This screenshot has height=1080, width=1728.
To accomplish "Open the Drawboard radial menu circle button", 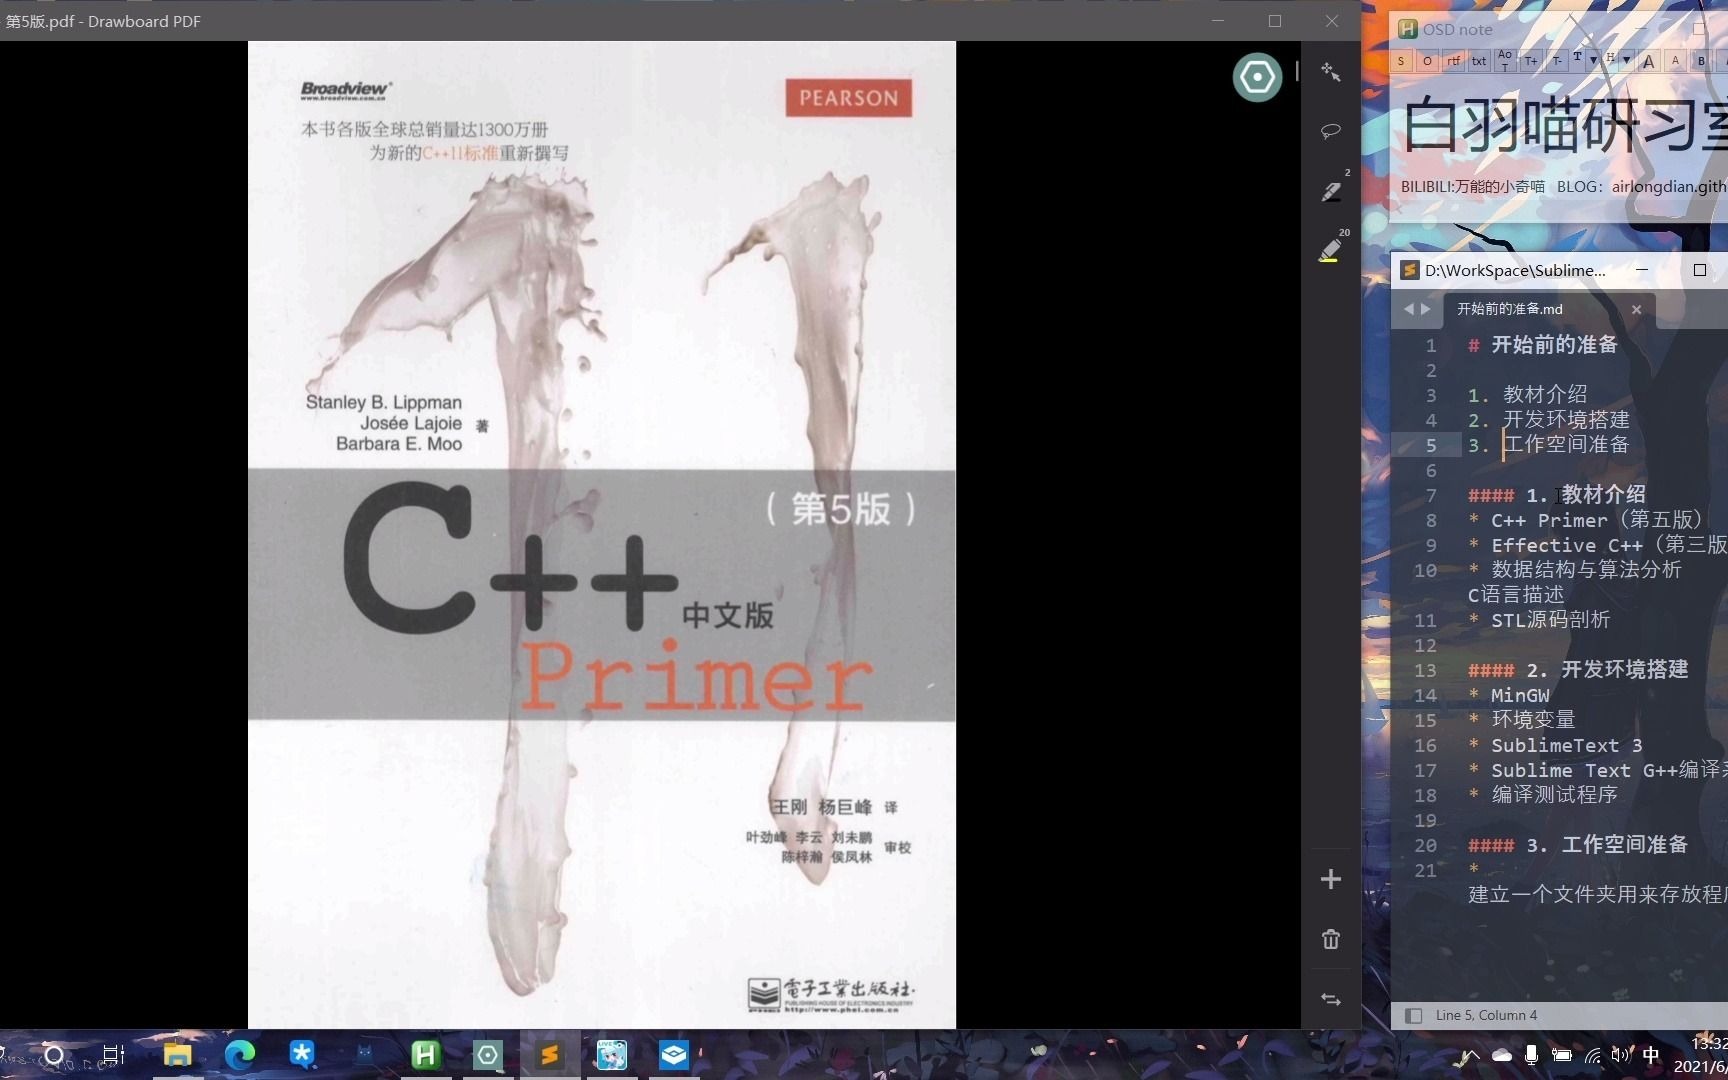I will coord(1257,77).
